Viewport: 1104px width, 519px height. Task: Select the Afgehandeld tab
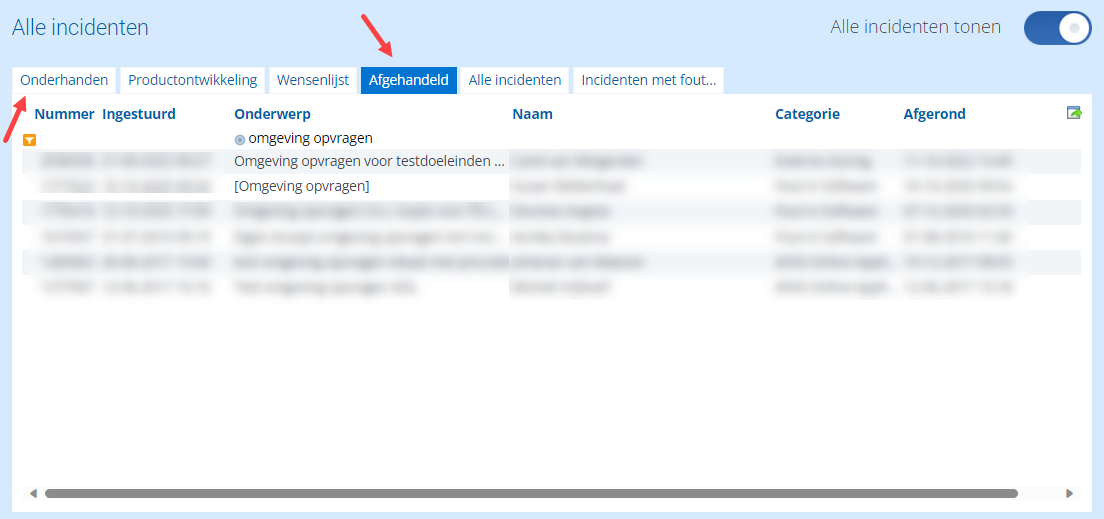[408, 80]
